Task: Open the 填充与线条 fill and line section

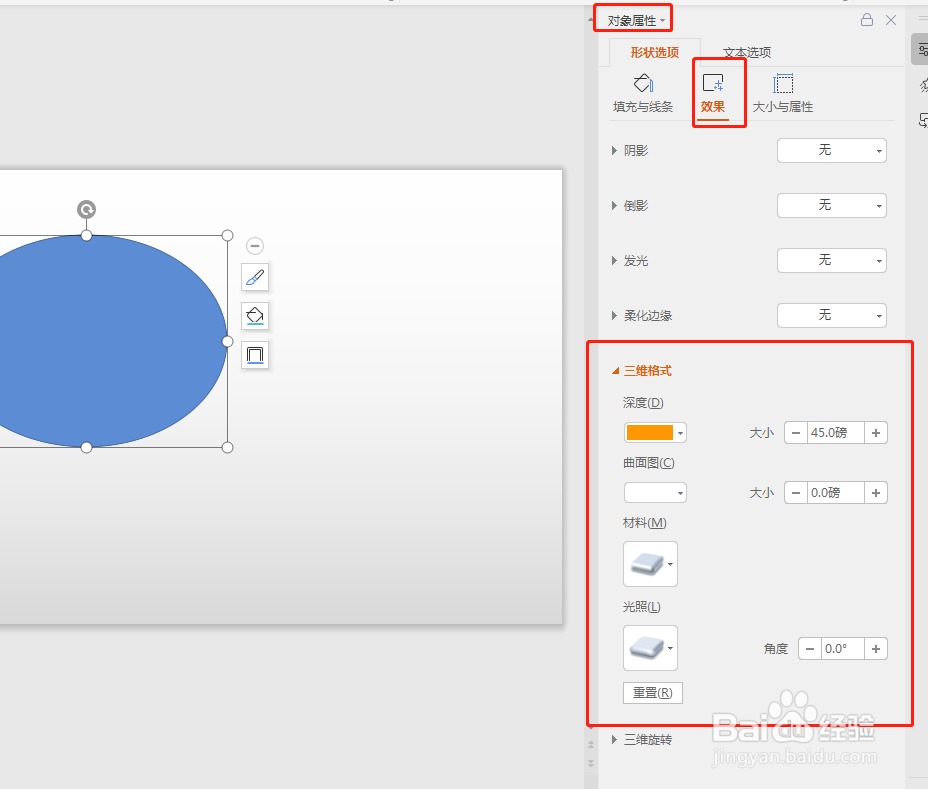Action: click(x=643, y=93)
